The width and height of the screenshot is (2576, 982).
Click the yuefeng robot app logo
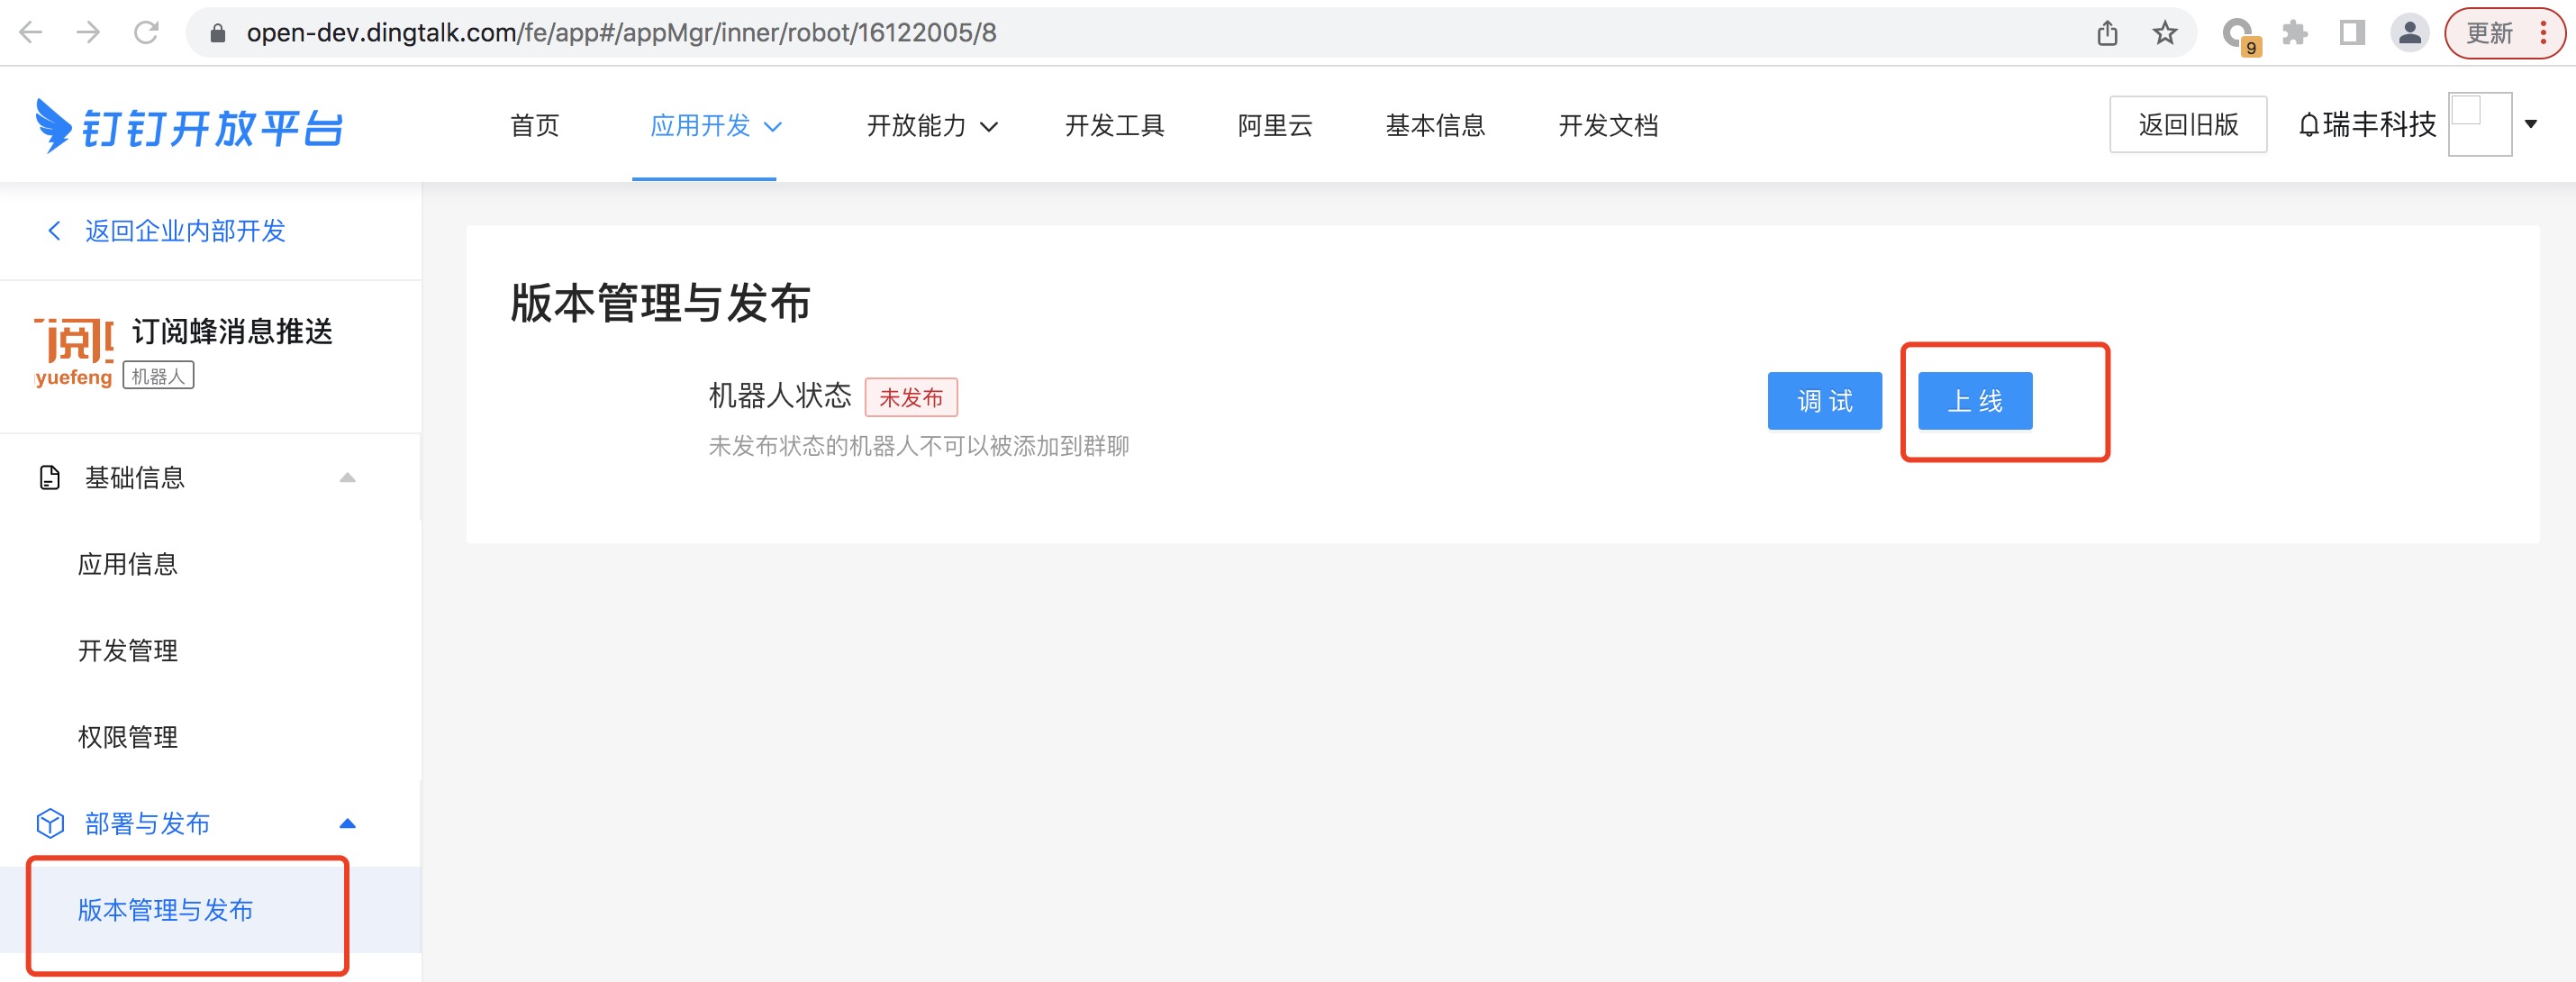pyautogui.click(x=74, y=352)
